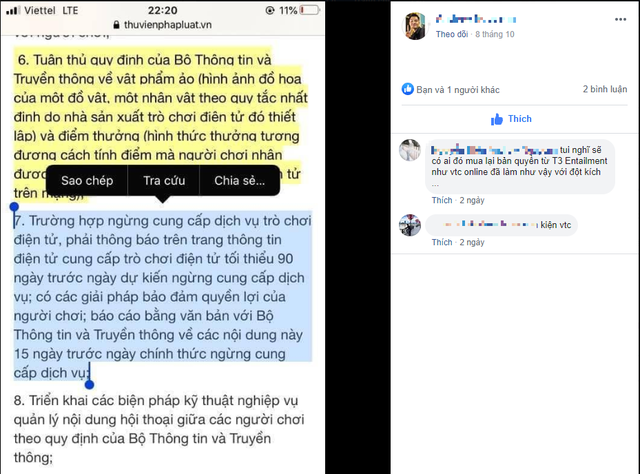Choose Tra cứu from the text popup
This screenshot has height=474, width=640.
(x=164, y=180)
